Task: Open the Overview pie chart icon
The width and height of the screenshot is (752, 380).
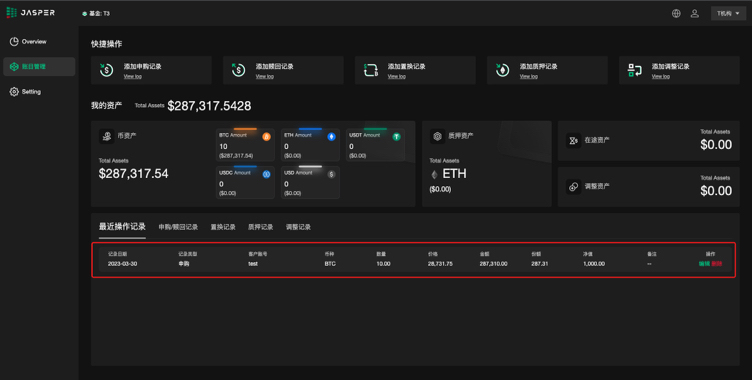Action: [x=14, y=42]
